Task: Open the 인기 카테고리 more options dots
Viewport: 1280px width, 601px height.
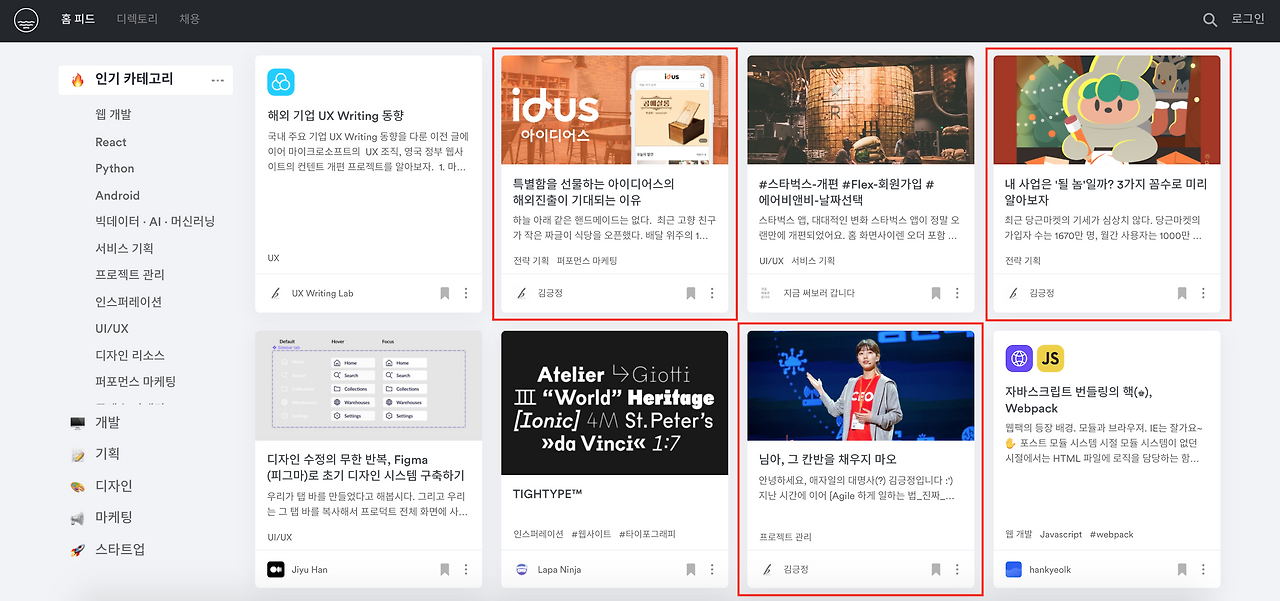Action: click(x=217, y=80)
